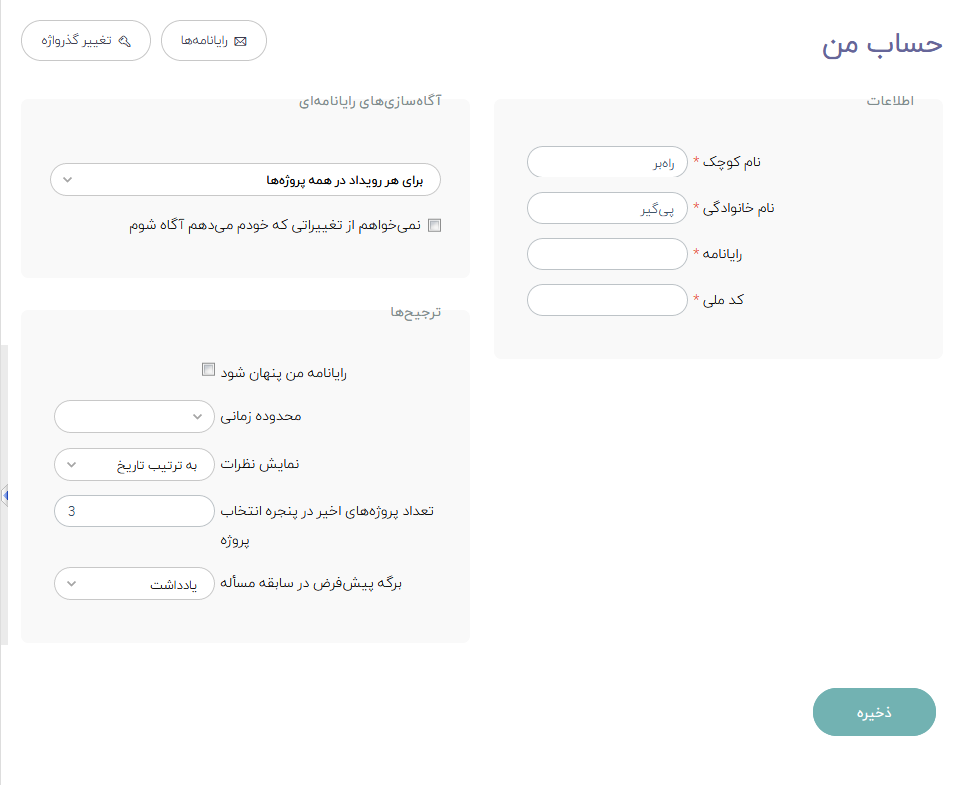Viewport: 963px width, 785px height.
Task: Click the نام خانوادگی input field
Action: (607, 208)
